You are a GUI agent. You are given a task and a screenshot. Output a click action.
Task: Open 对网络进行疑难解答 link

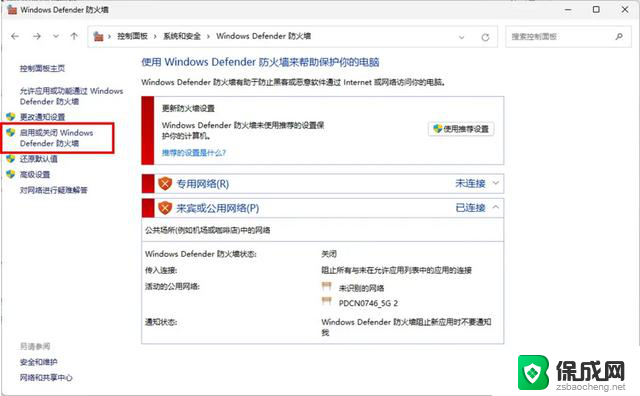point(53,190)
